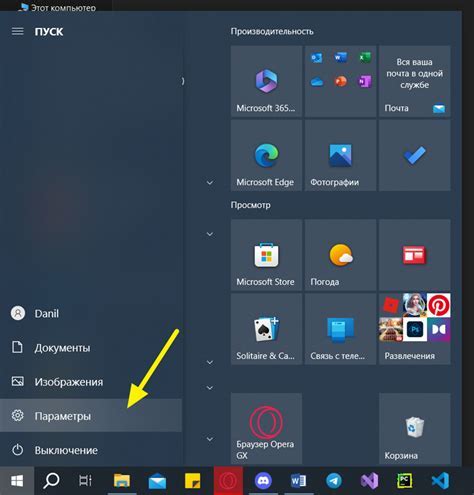Expand the chevron beside Microsoft Edge tile

(x=210, y=183)
